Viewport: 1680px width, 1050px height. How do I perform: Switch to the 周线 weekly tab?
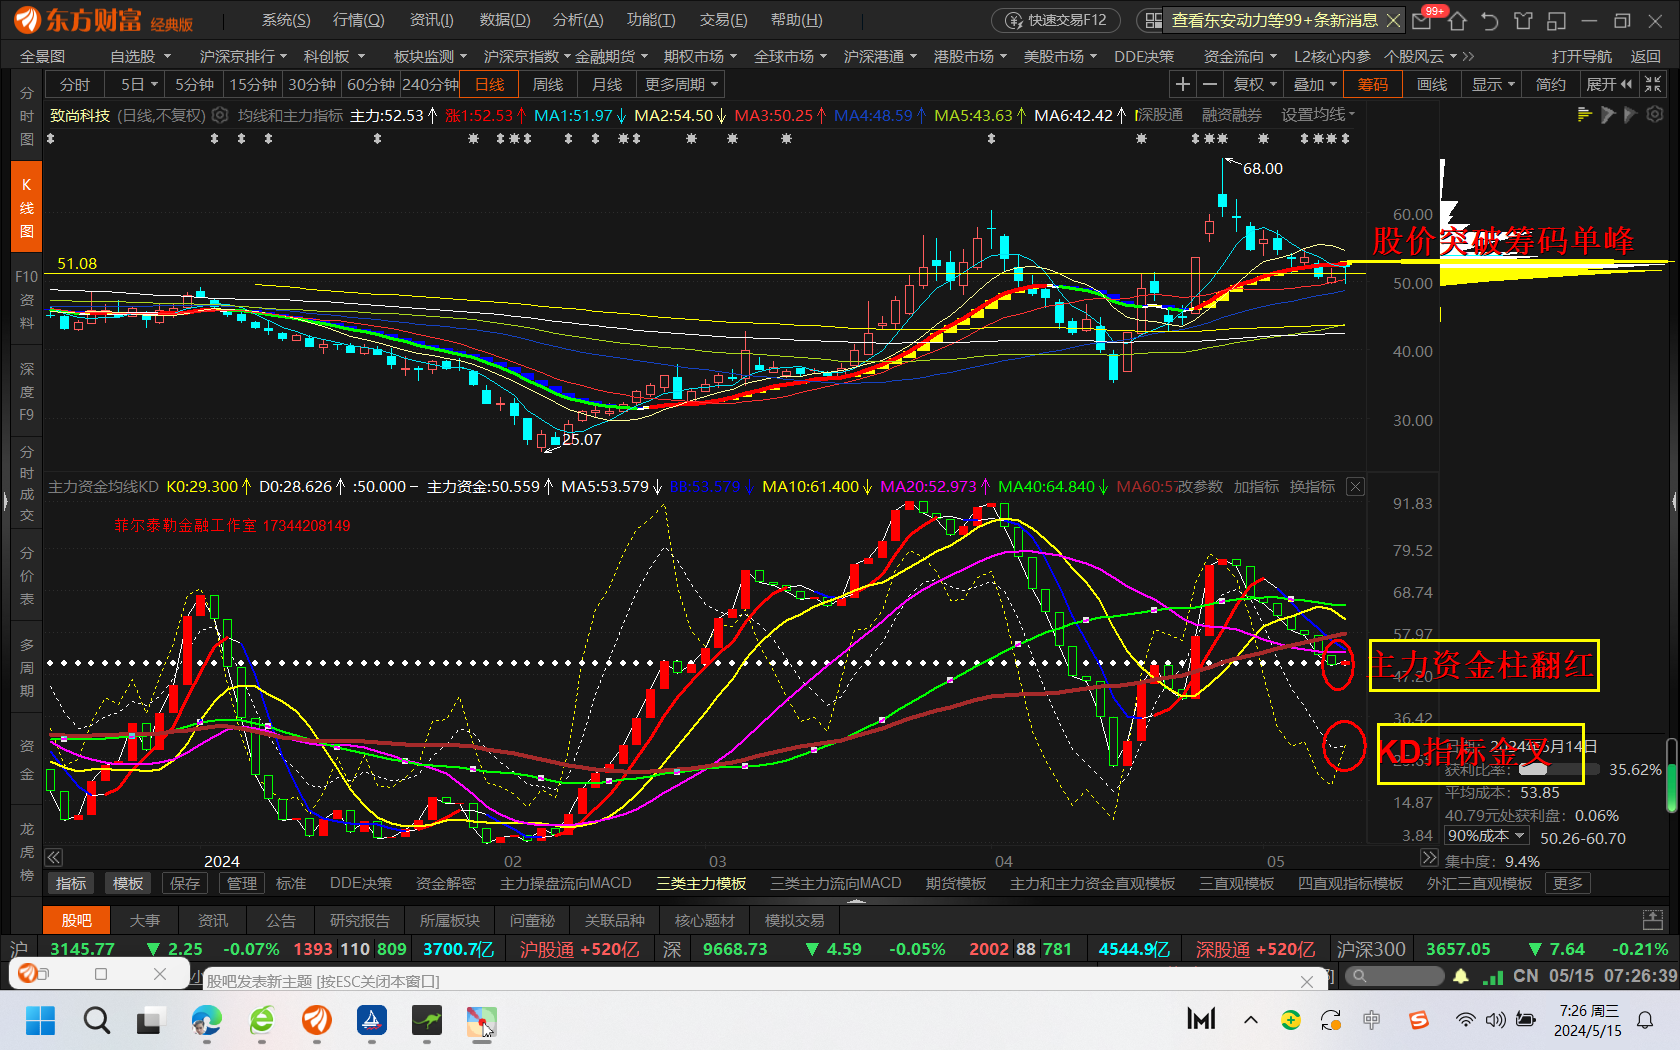[547, 85]
